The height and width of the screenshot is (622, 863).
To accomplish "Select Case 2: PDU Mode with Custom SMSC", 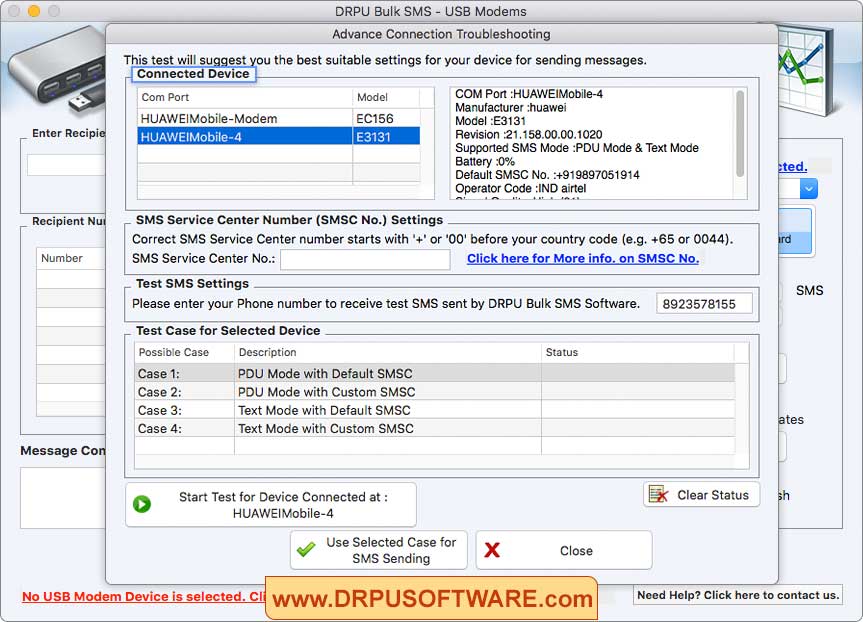I will (300, 392).
